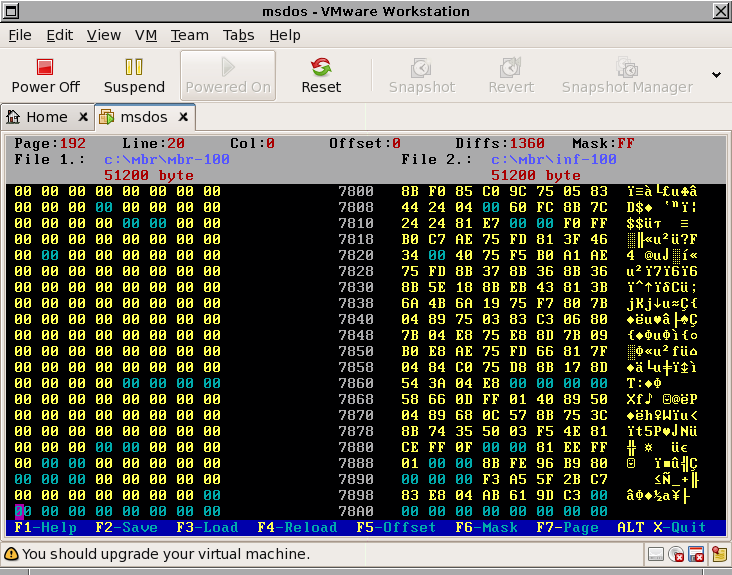
Task: Click the upgrade your virtual machine message
Action: 166,554
